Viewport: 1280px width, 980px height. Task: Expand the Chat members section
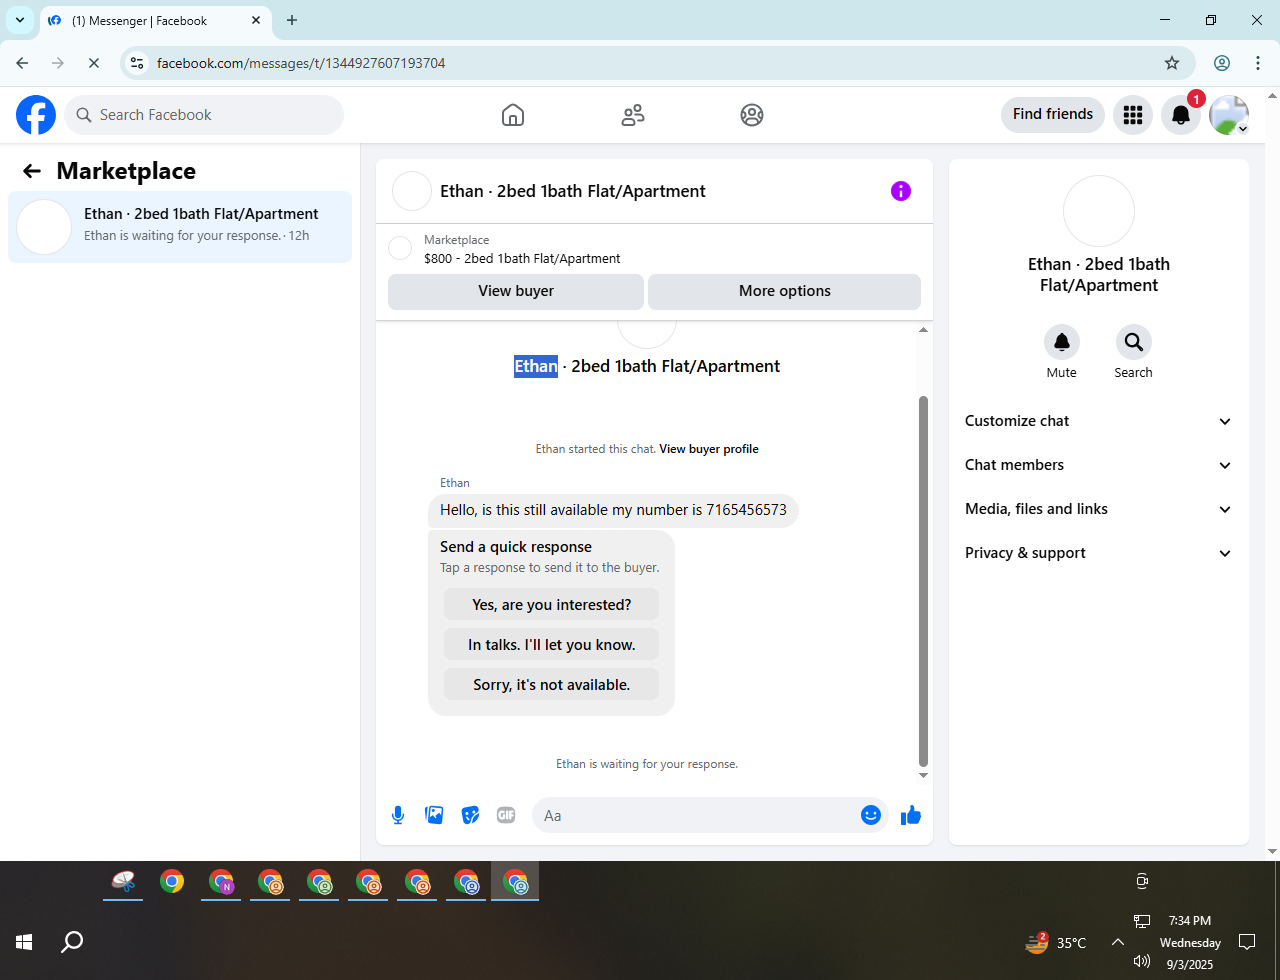tap(1099, 465)
